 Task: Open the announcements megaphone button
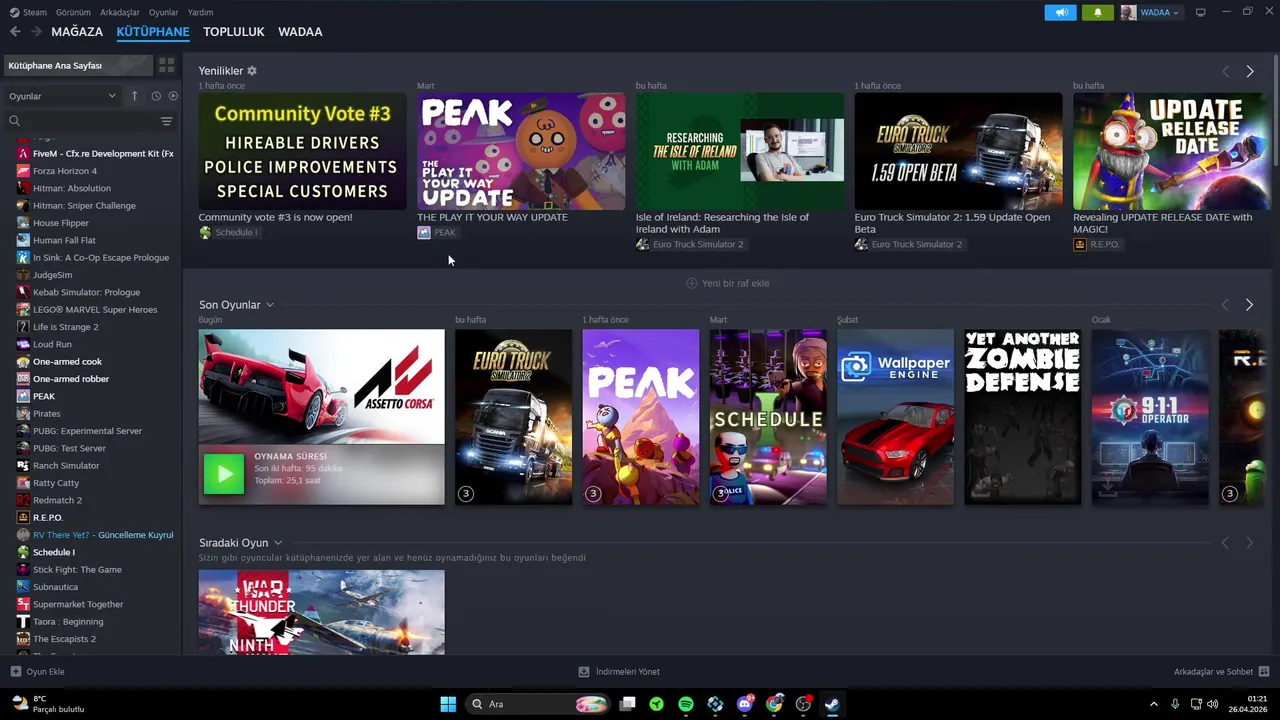click(1060, 12)
